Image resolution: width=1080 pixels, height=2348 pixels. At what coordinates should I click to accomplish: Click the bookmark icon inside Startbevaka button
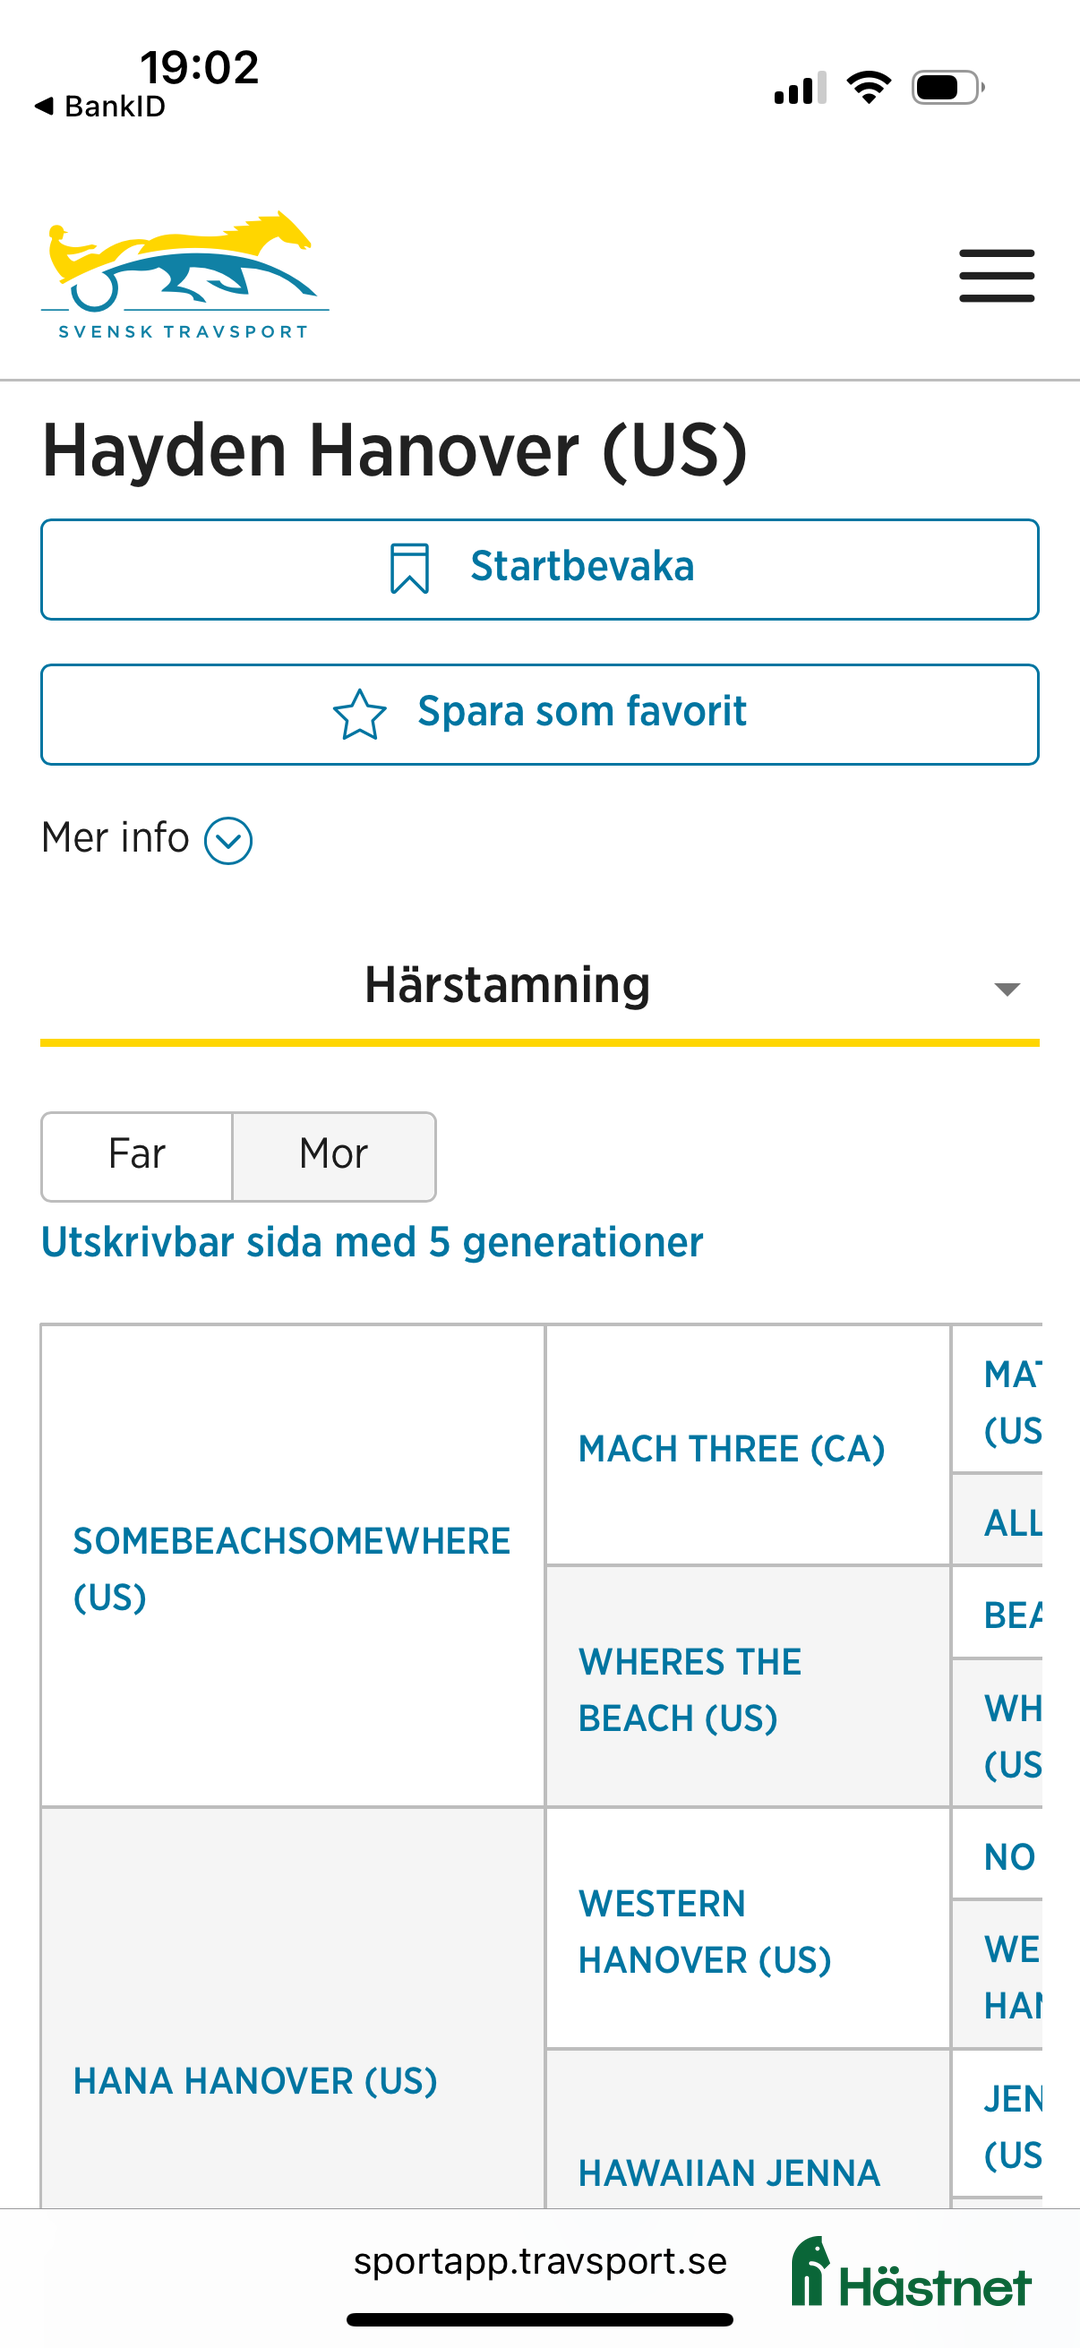410,567
